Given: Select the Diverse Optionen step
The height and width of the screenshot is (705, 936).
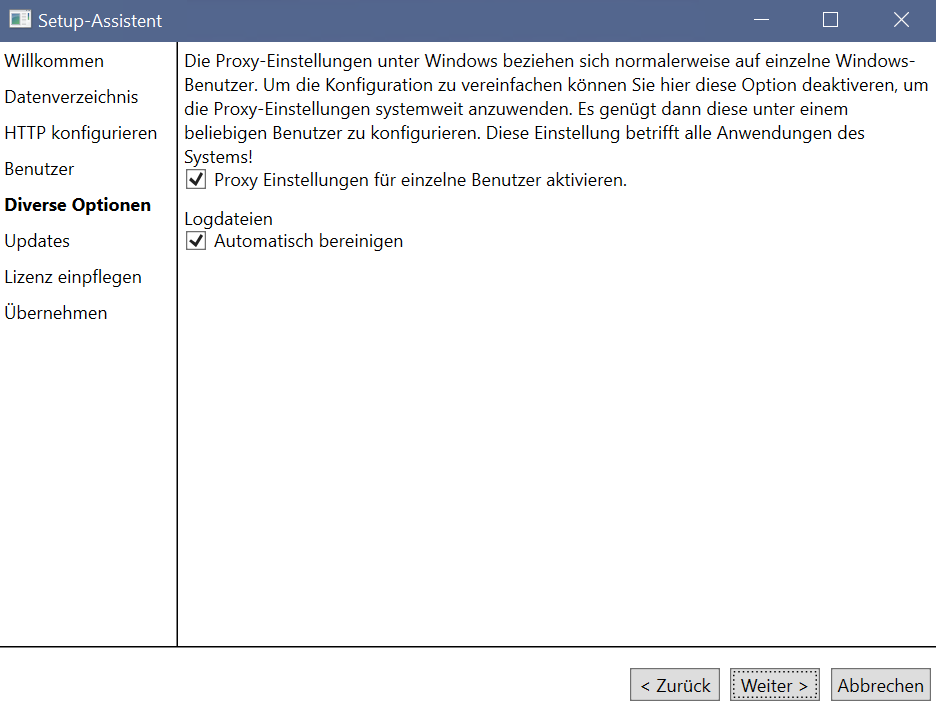Looking at the screenshot, I should pos(78,205).
